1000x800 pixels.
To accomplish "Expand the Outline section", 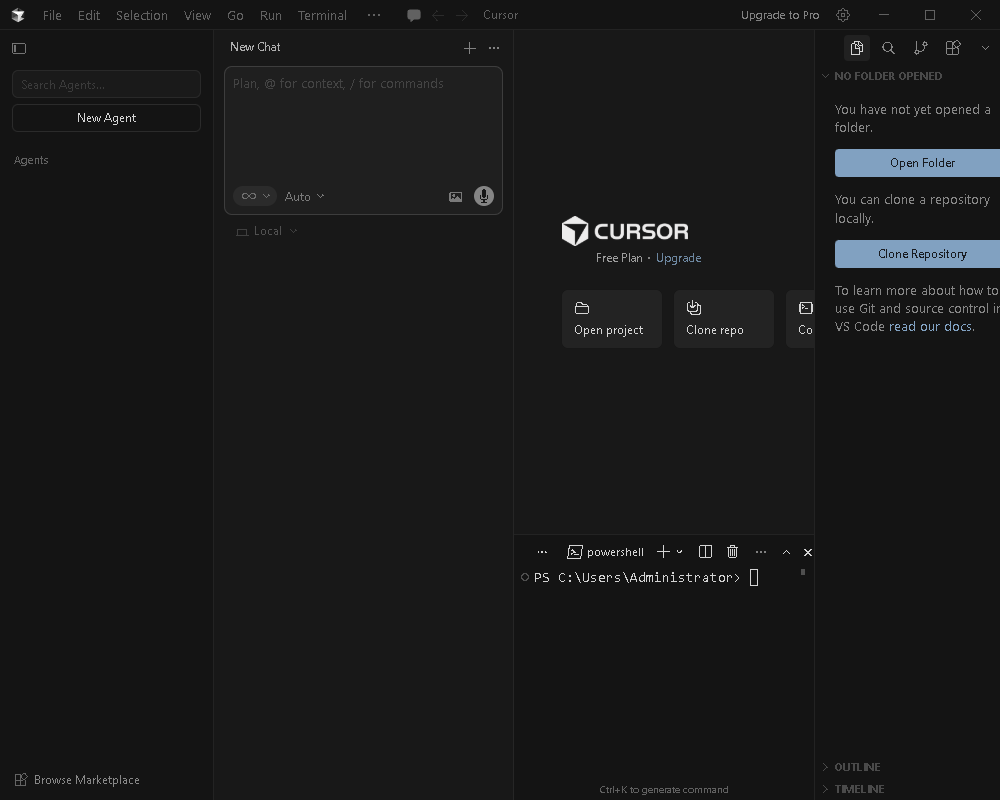I will [x=857, y=767].
